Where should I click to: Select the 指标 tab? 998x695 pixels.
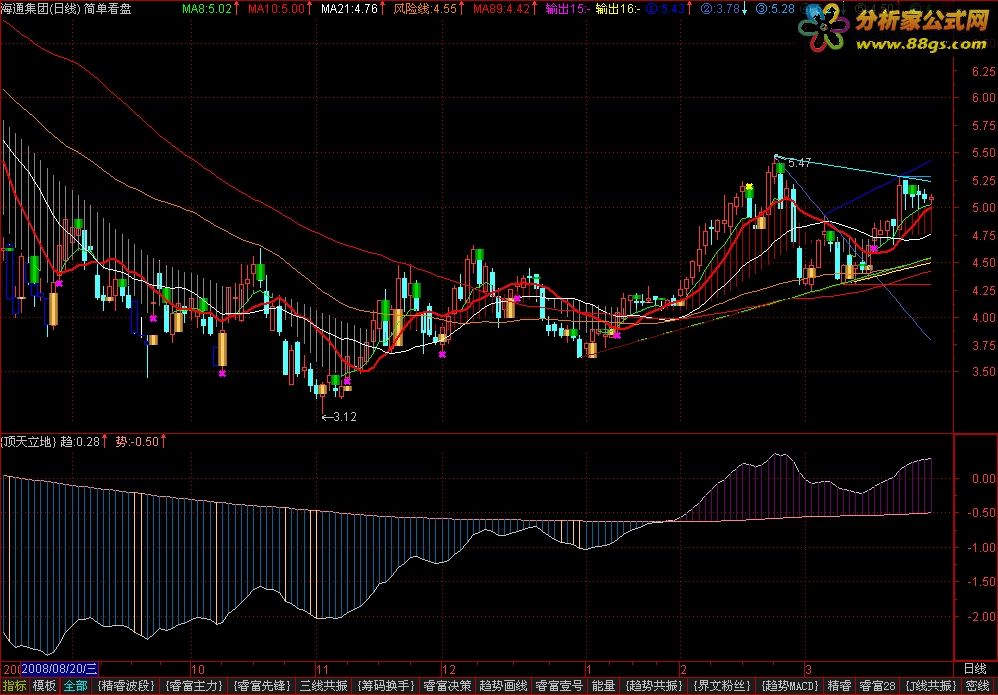[15, 686]
